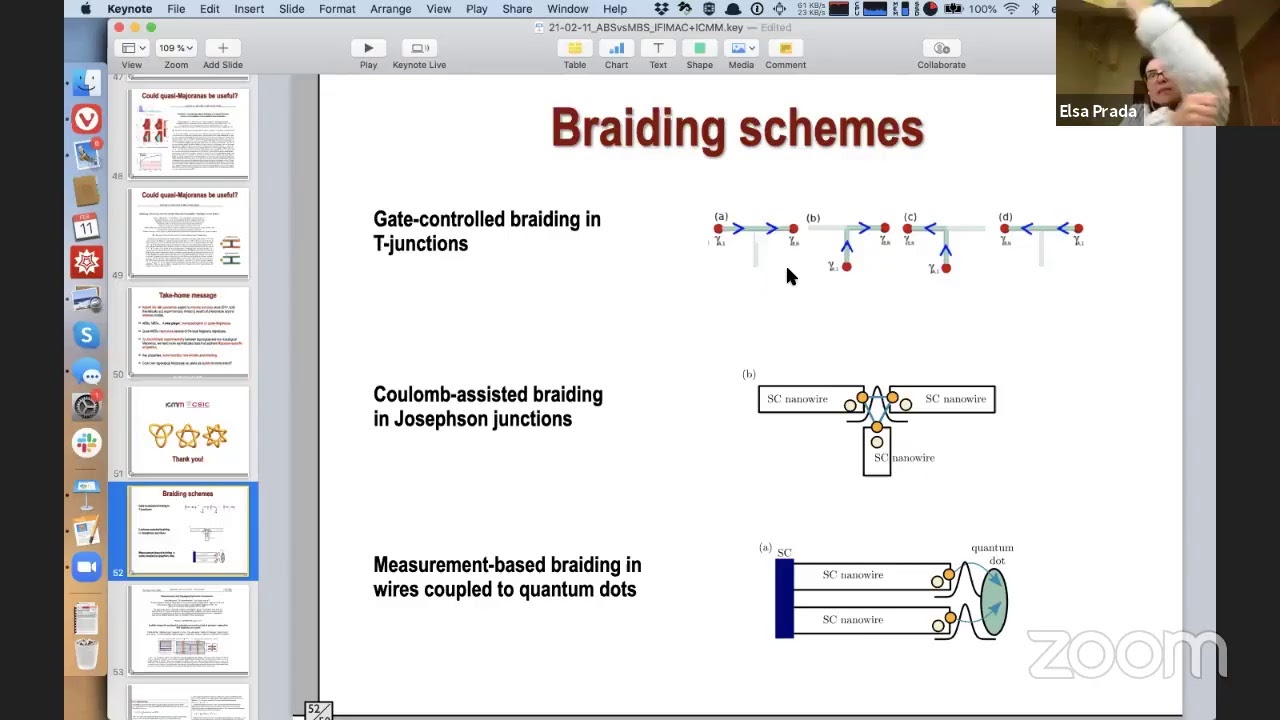The height and width of the screenshot is (720, 1280).
Task: Select slide 49 thumbnail in navigator
Action: (x=188, y=232)
